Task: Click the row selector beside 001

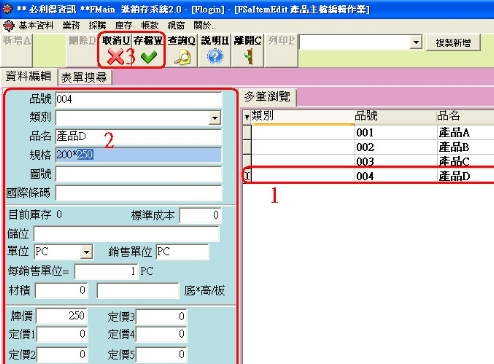Action: 247,132
